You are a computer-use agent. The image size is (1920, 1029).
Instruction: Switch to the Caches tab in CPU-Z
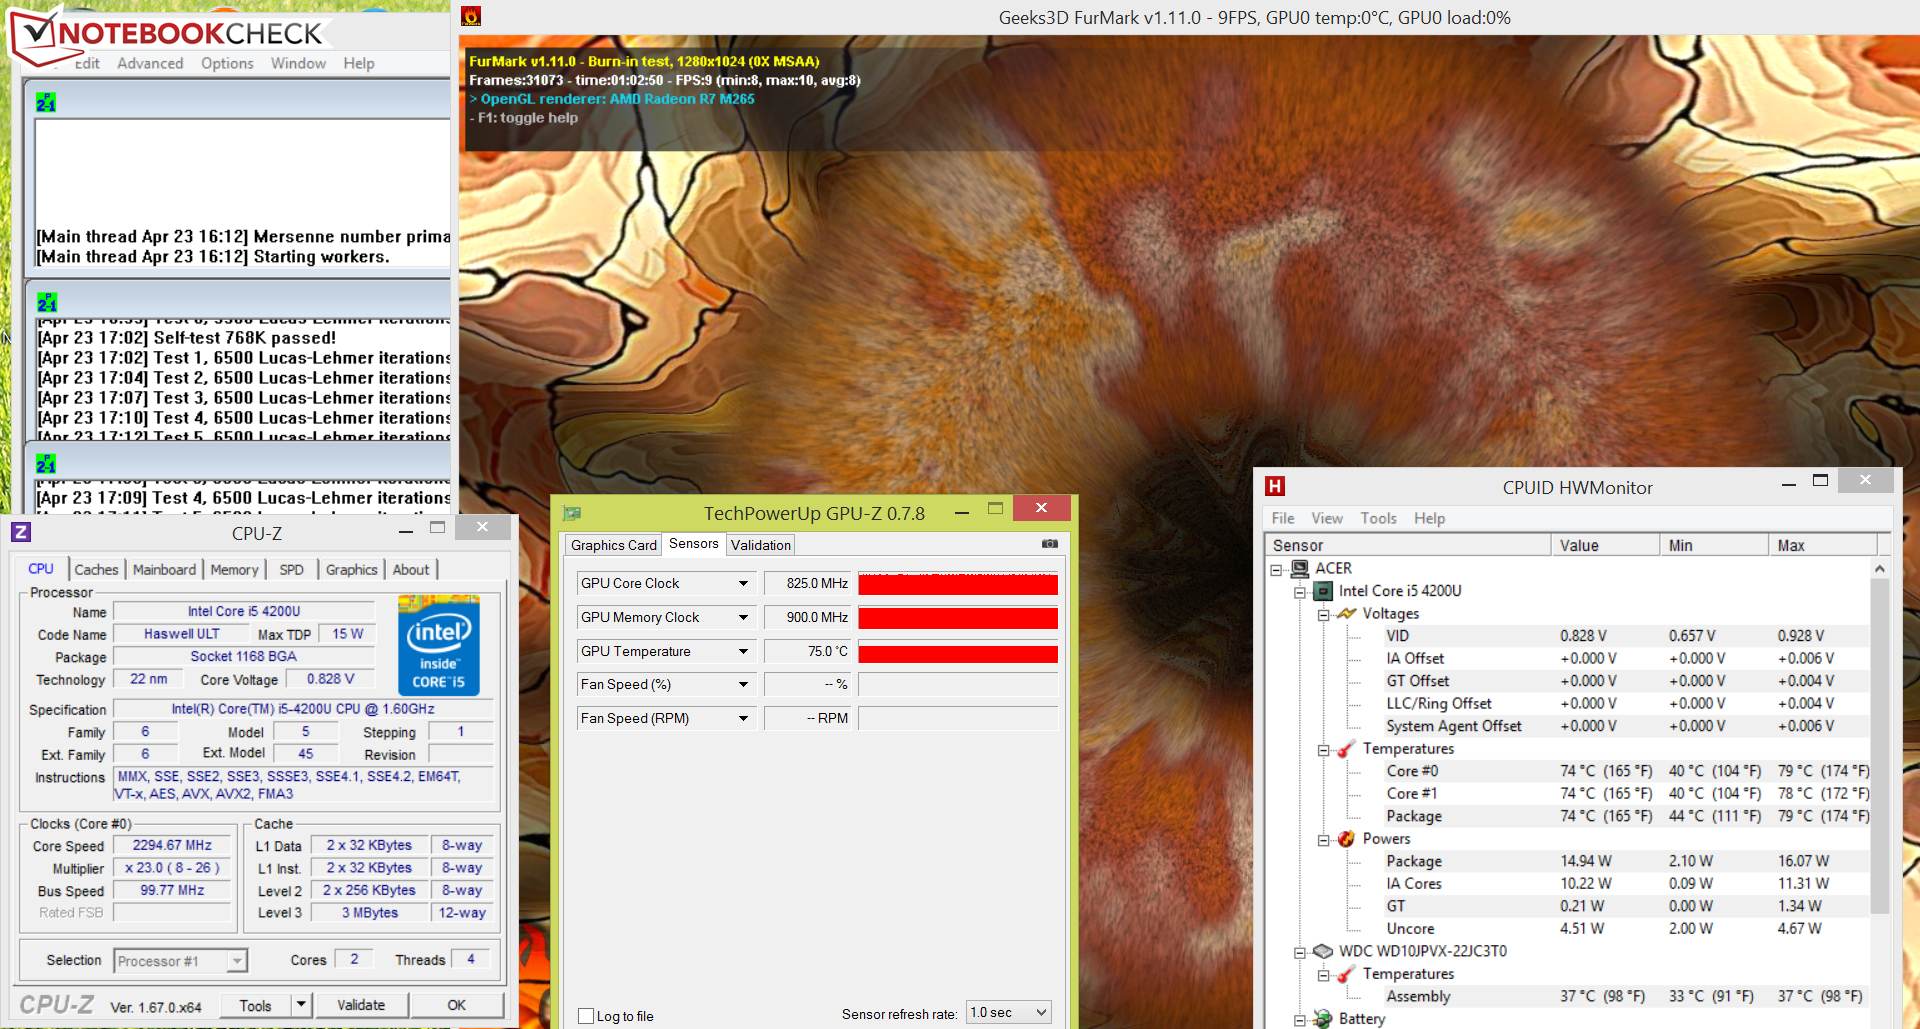click(x=96, y=569)
